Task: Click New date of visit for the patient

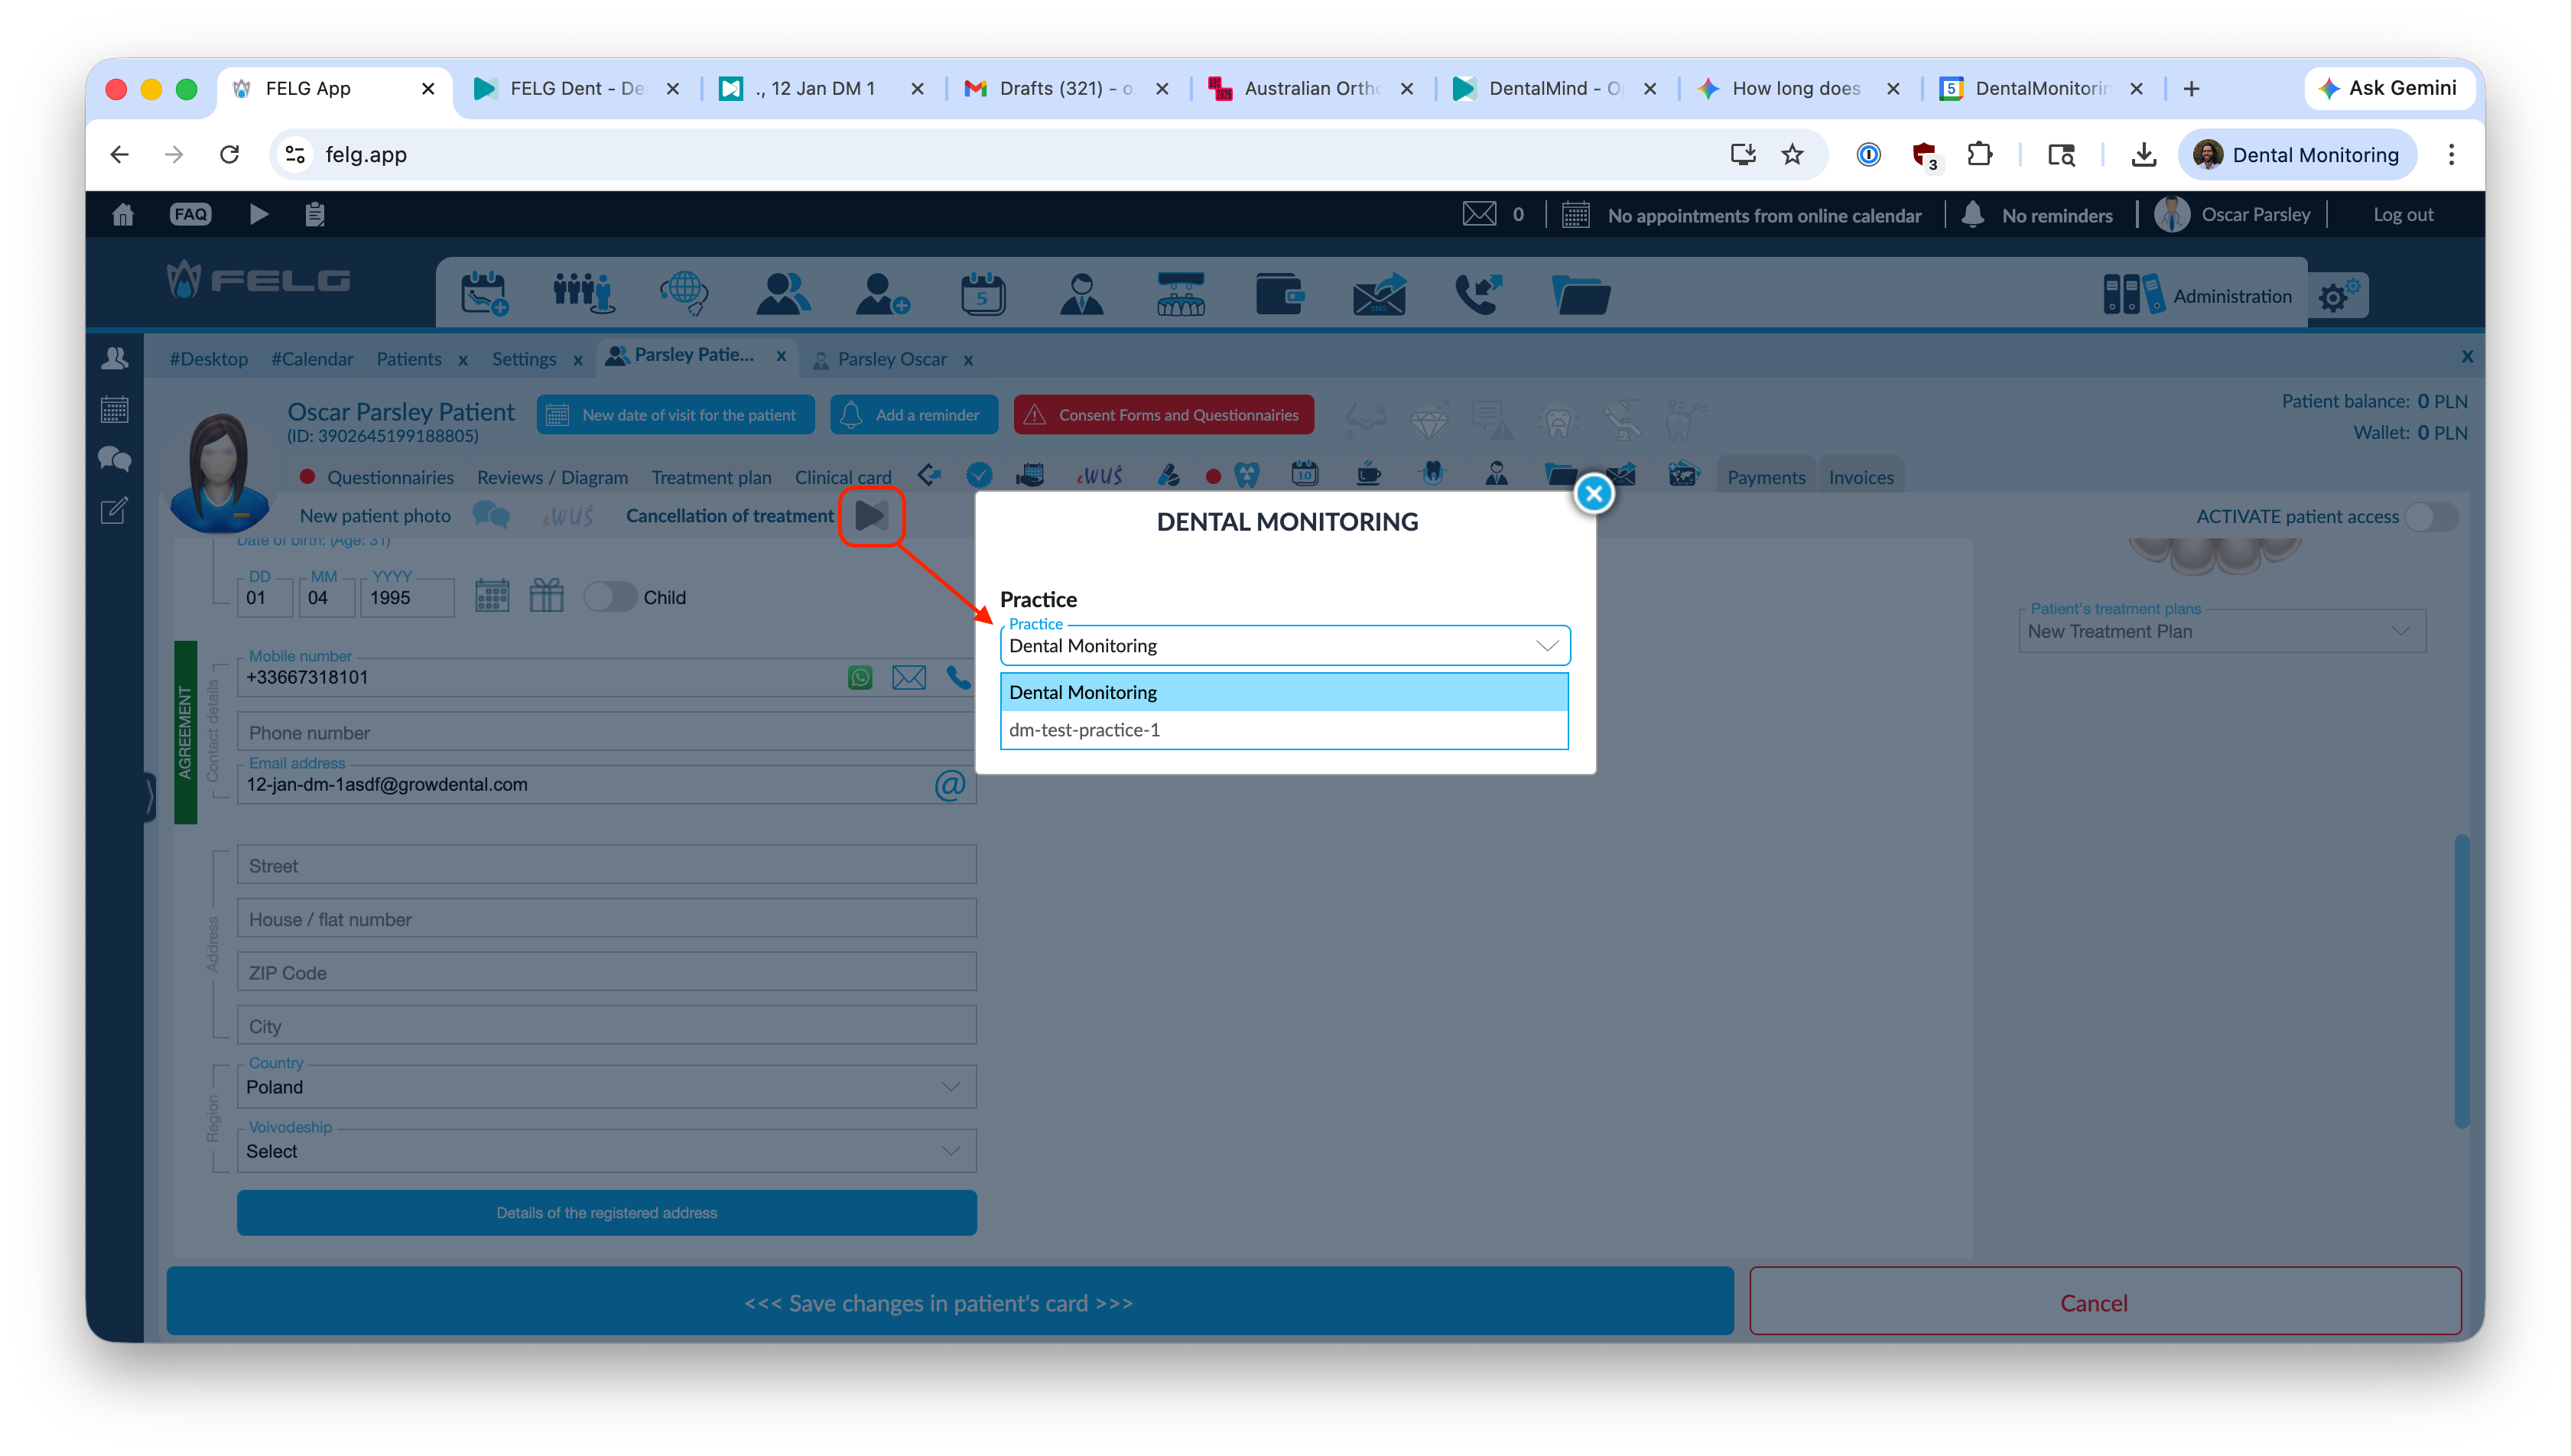Action: 675,415
